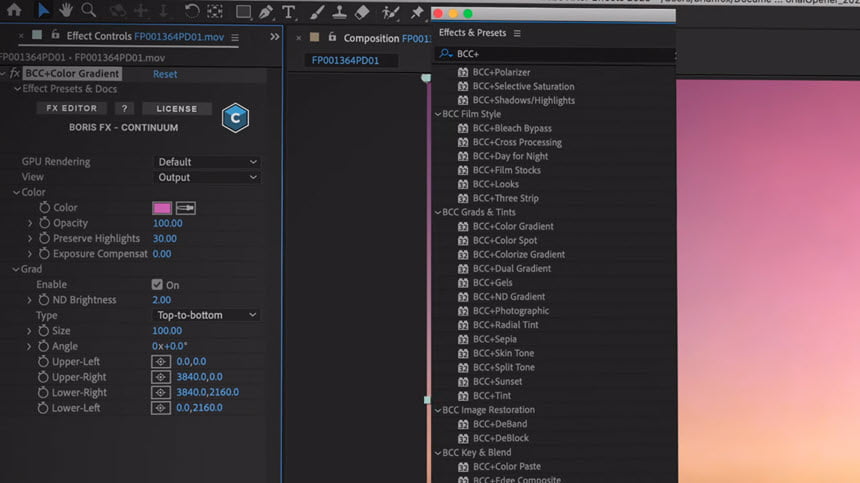Select the Rotation tool

191,10
